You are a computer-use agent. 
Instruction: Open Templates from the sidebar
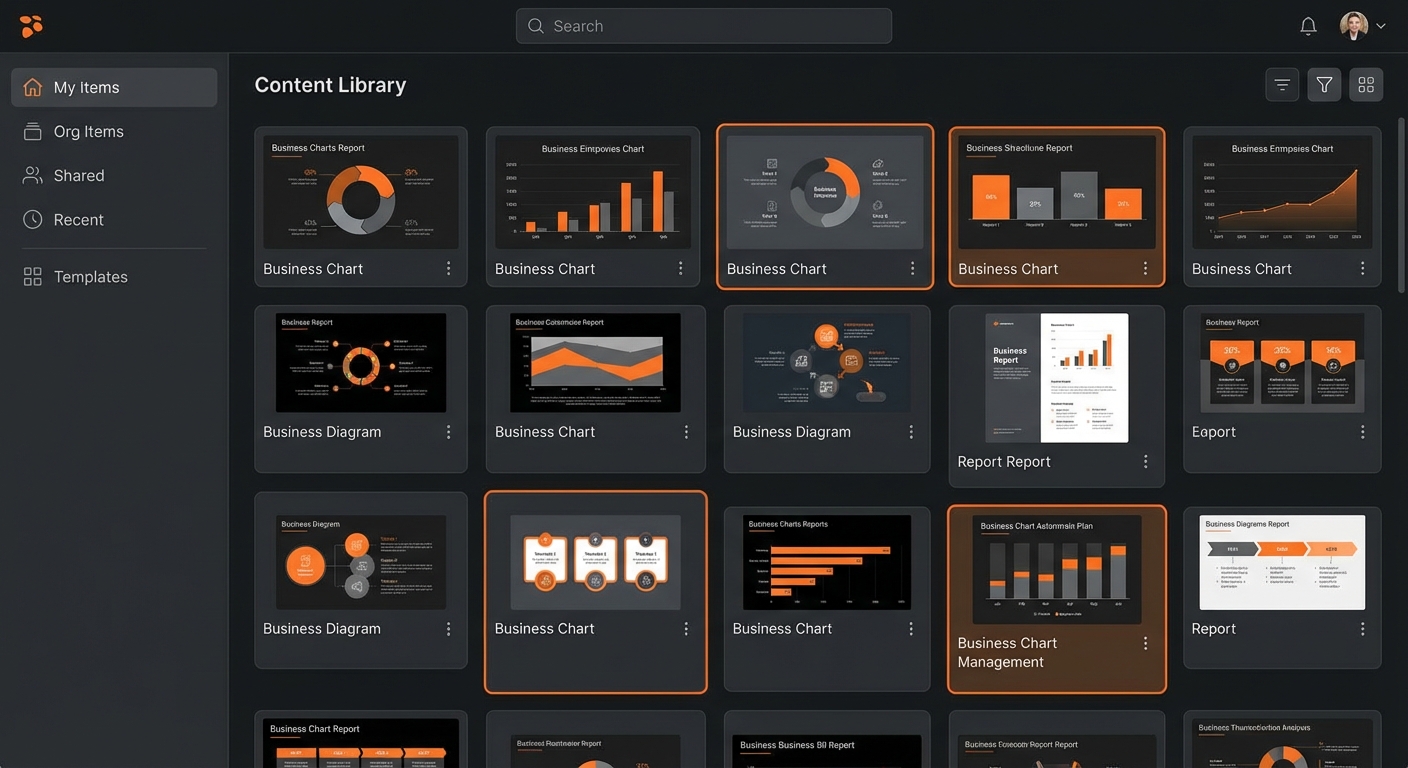(x=90, y=277)
